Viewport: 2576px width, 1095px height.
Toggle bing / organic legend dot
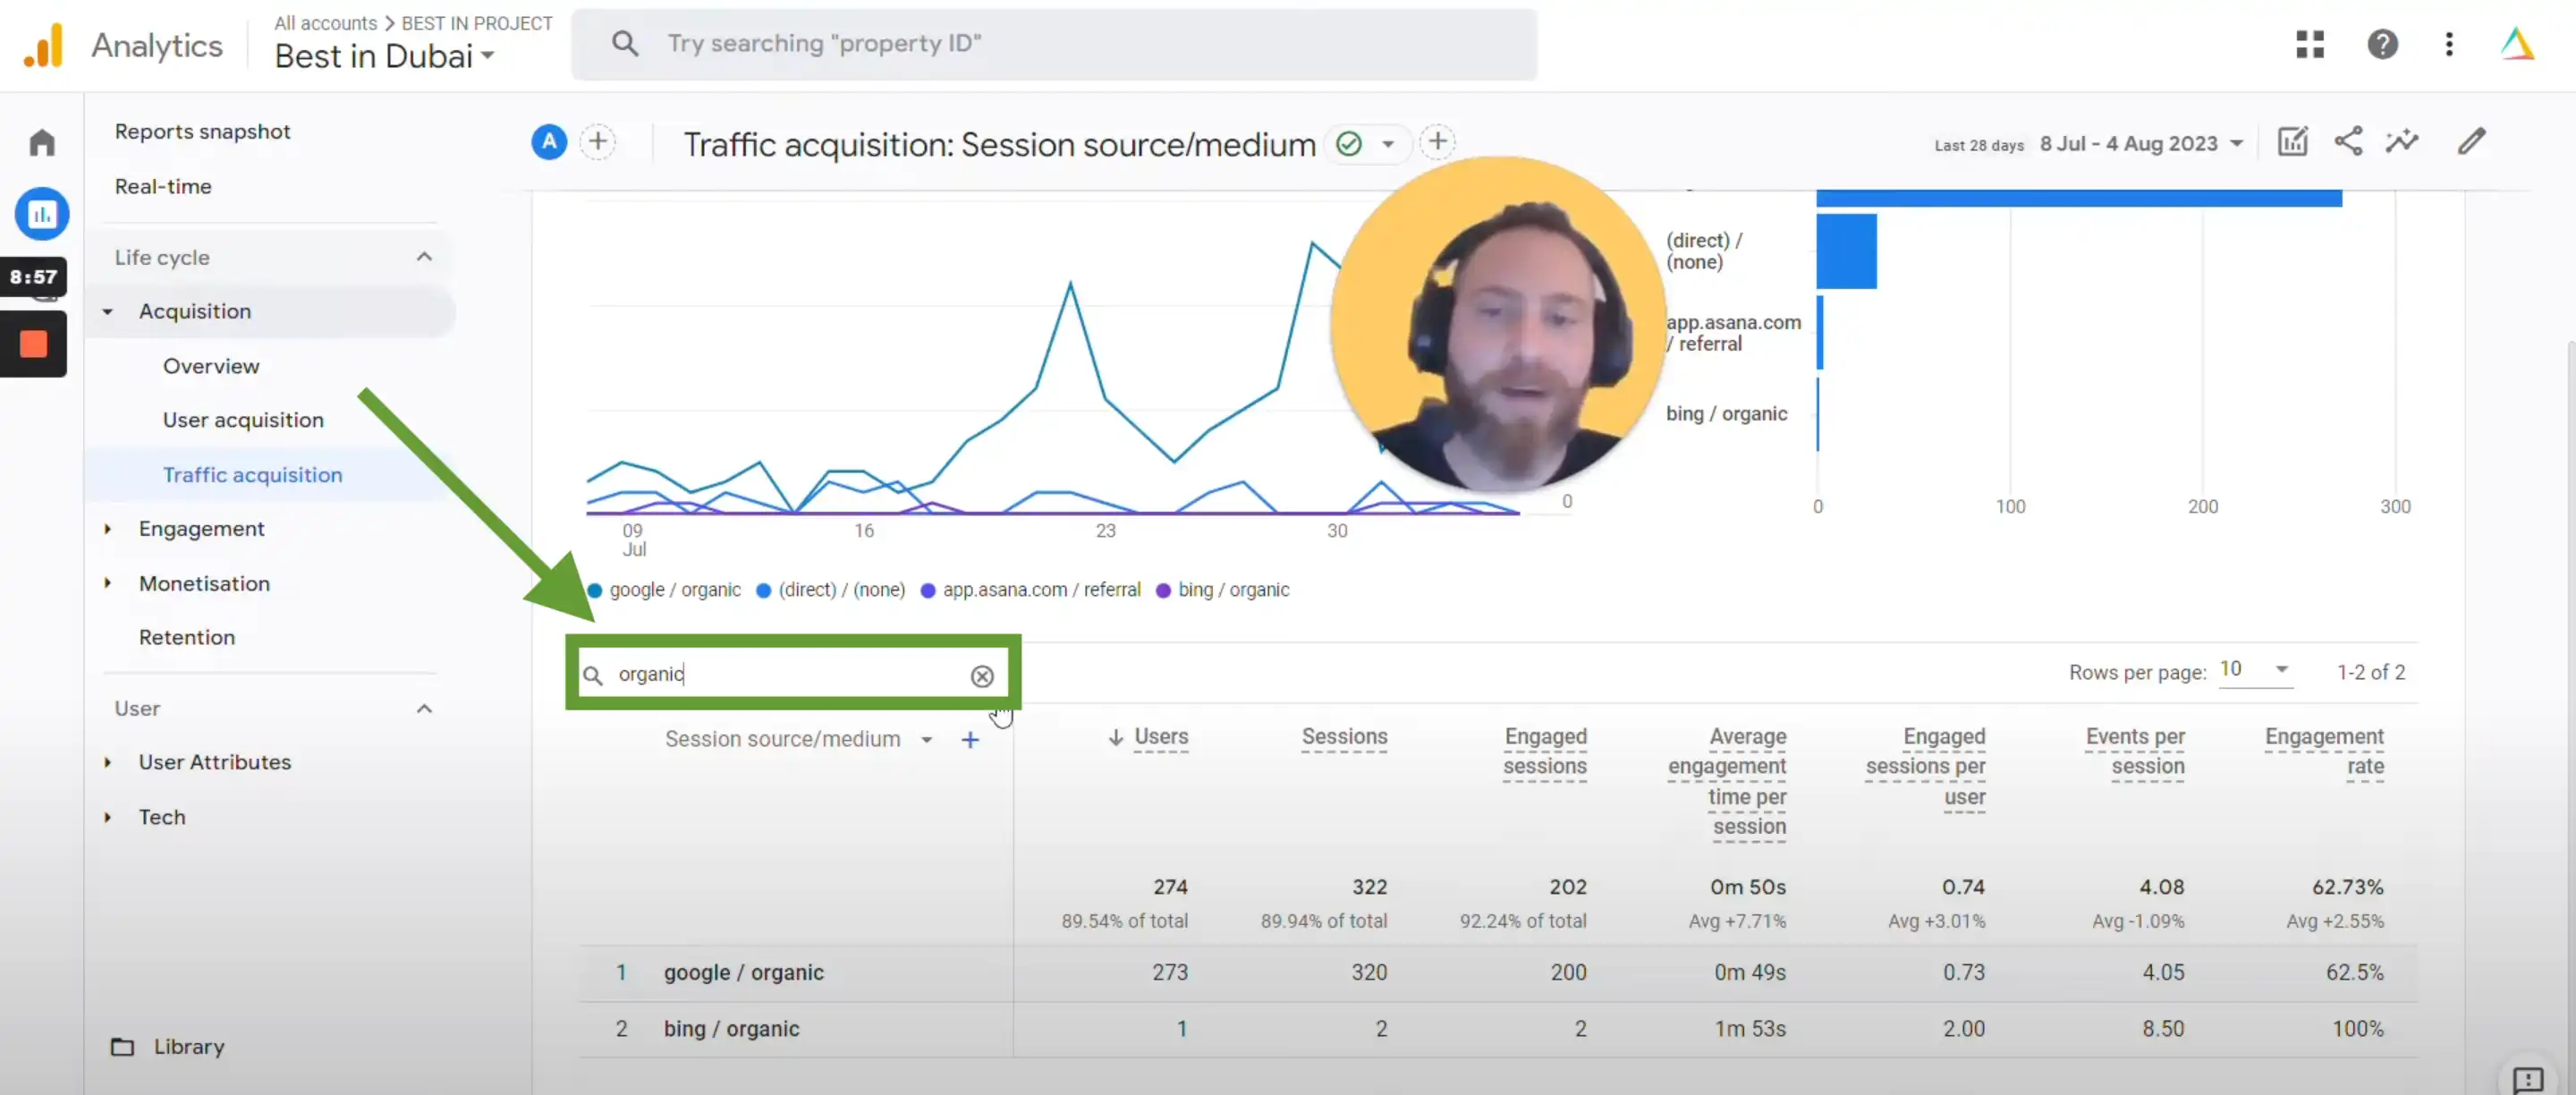[1163, 591]
